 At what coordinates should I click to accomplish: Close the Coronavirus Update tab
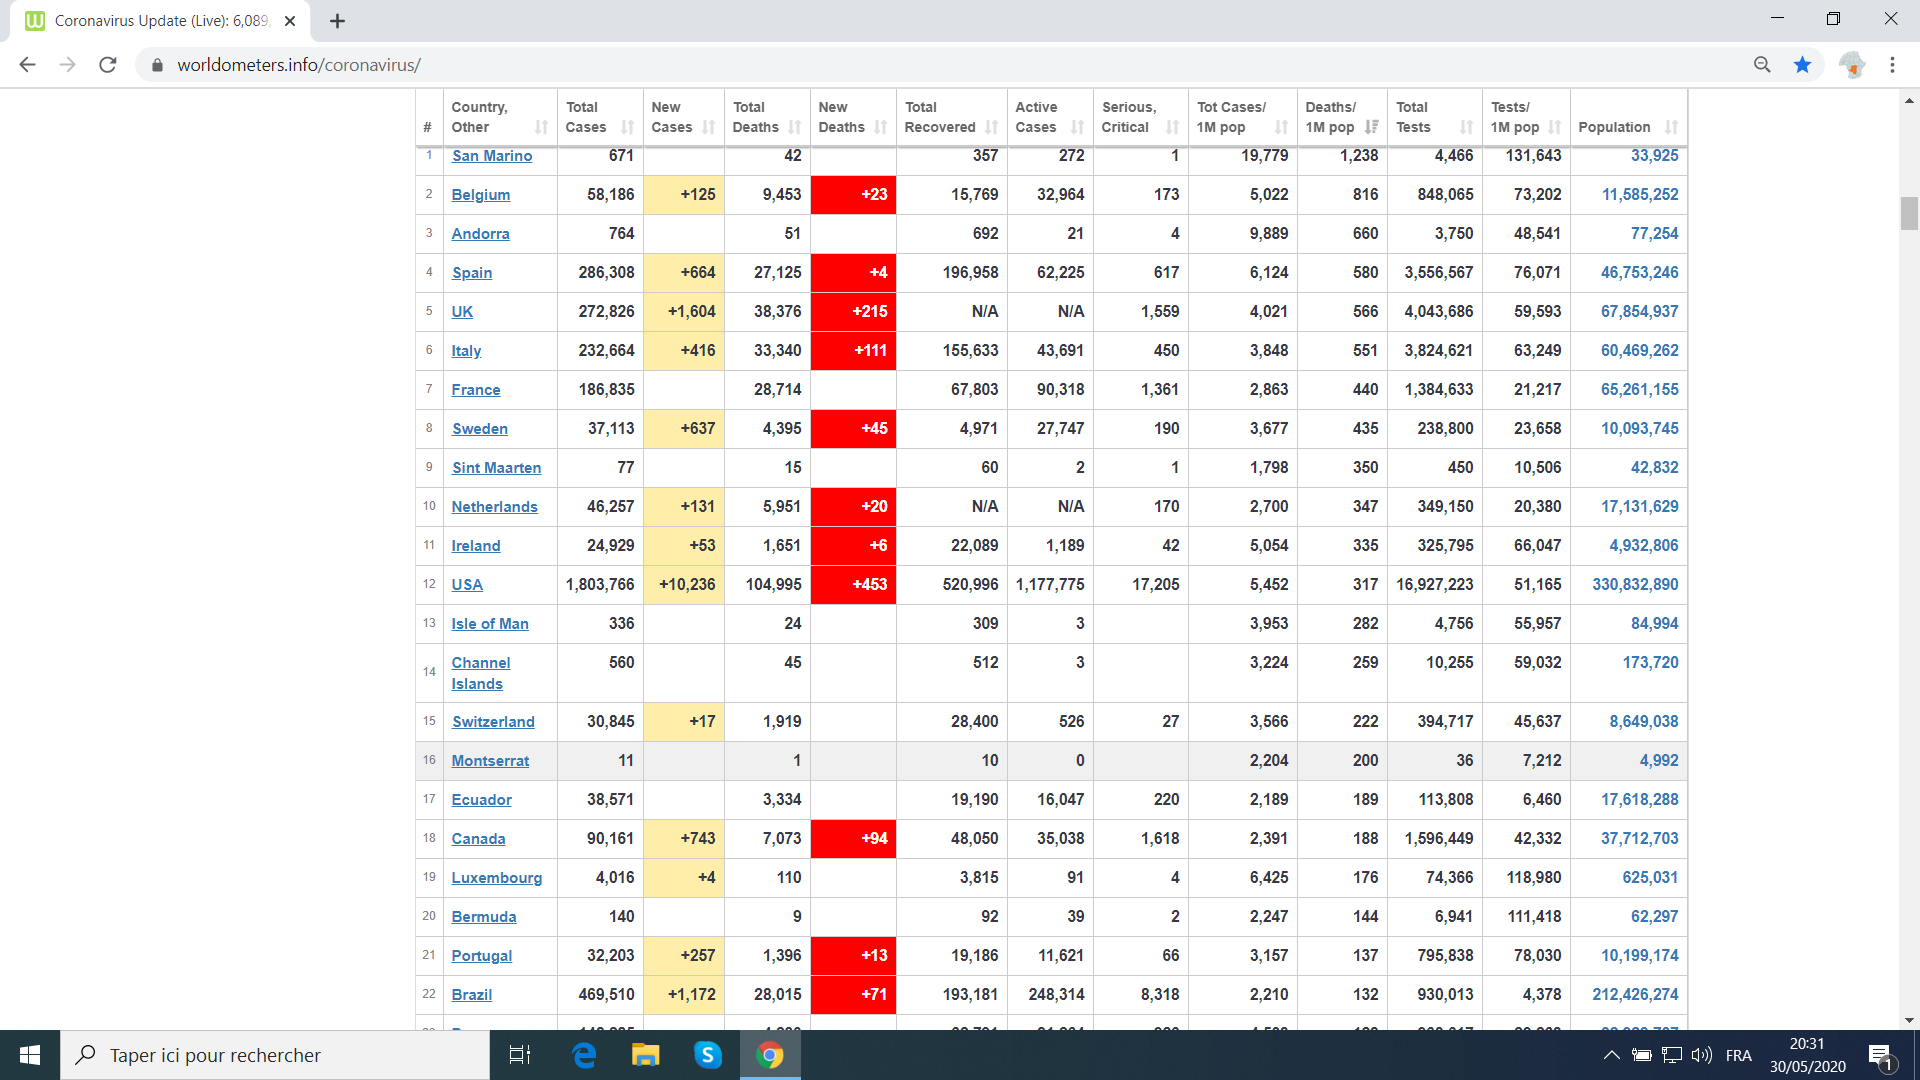pos(290,21)
